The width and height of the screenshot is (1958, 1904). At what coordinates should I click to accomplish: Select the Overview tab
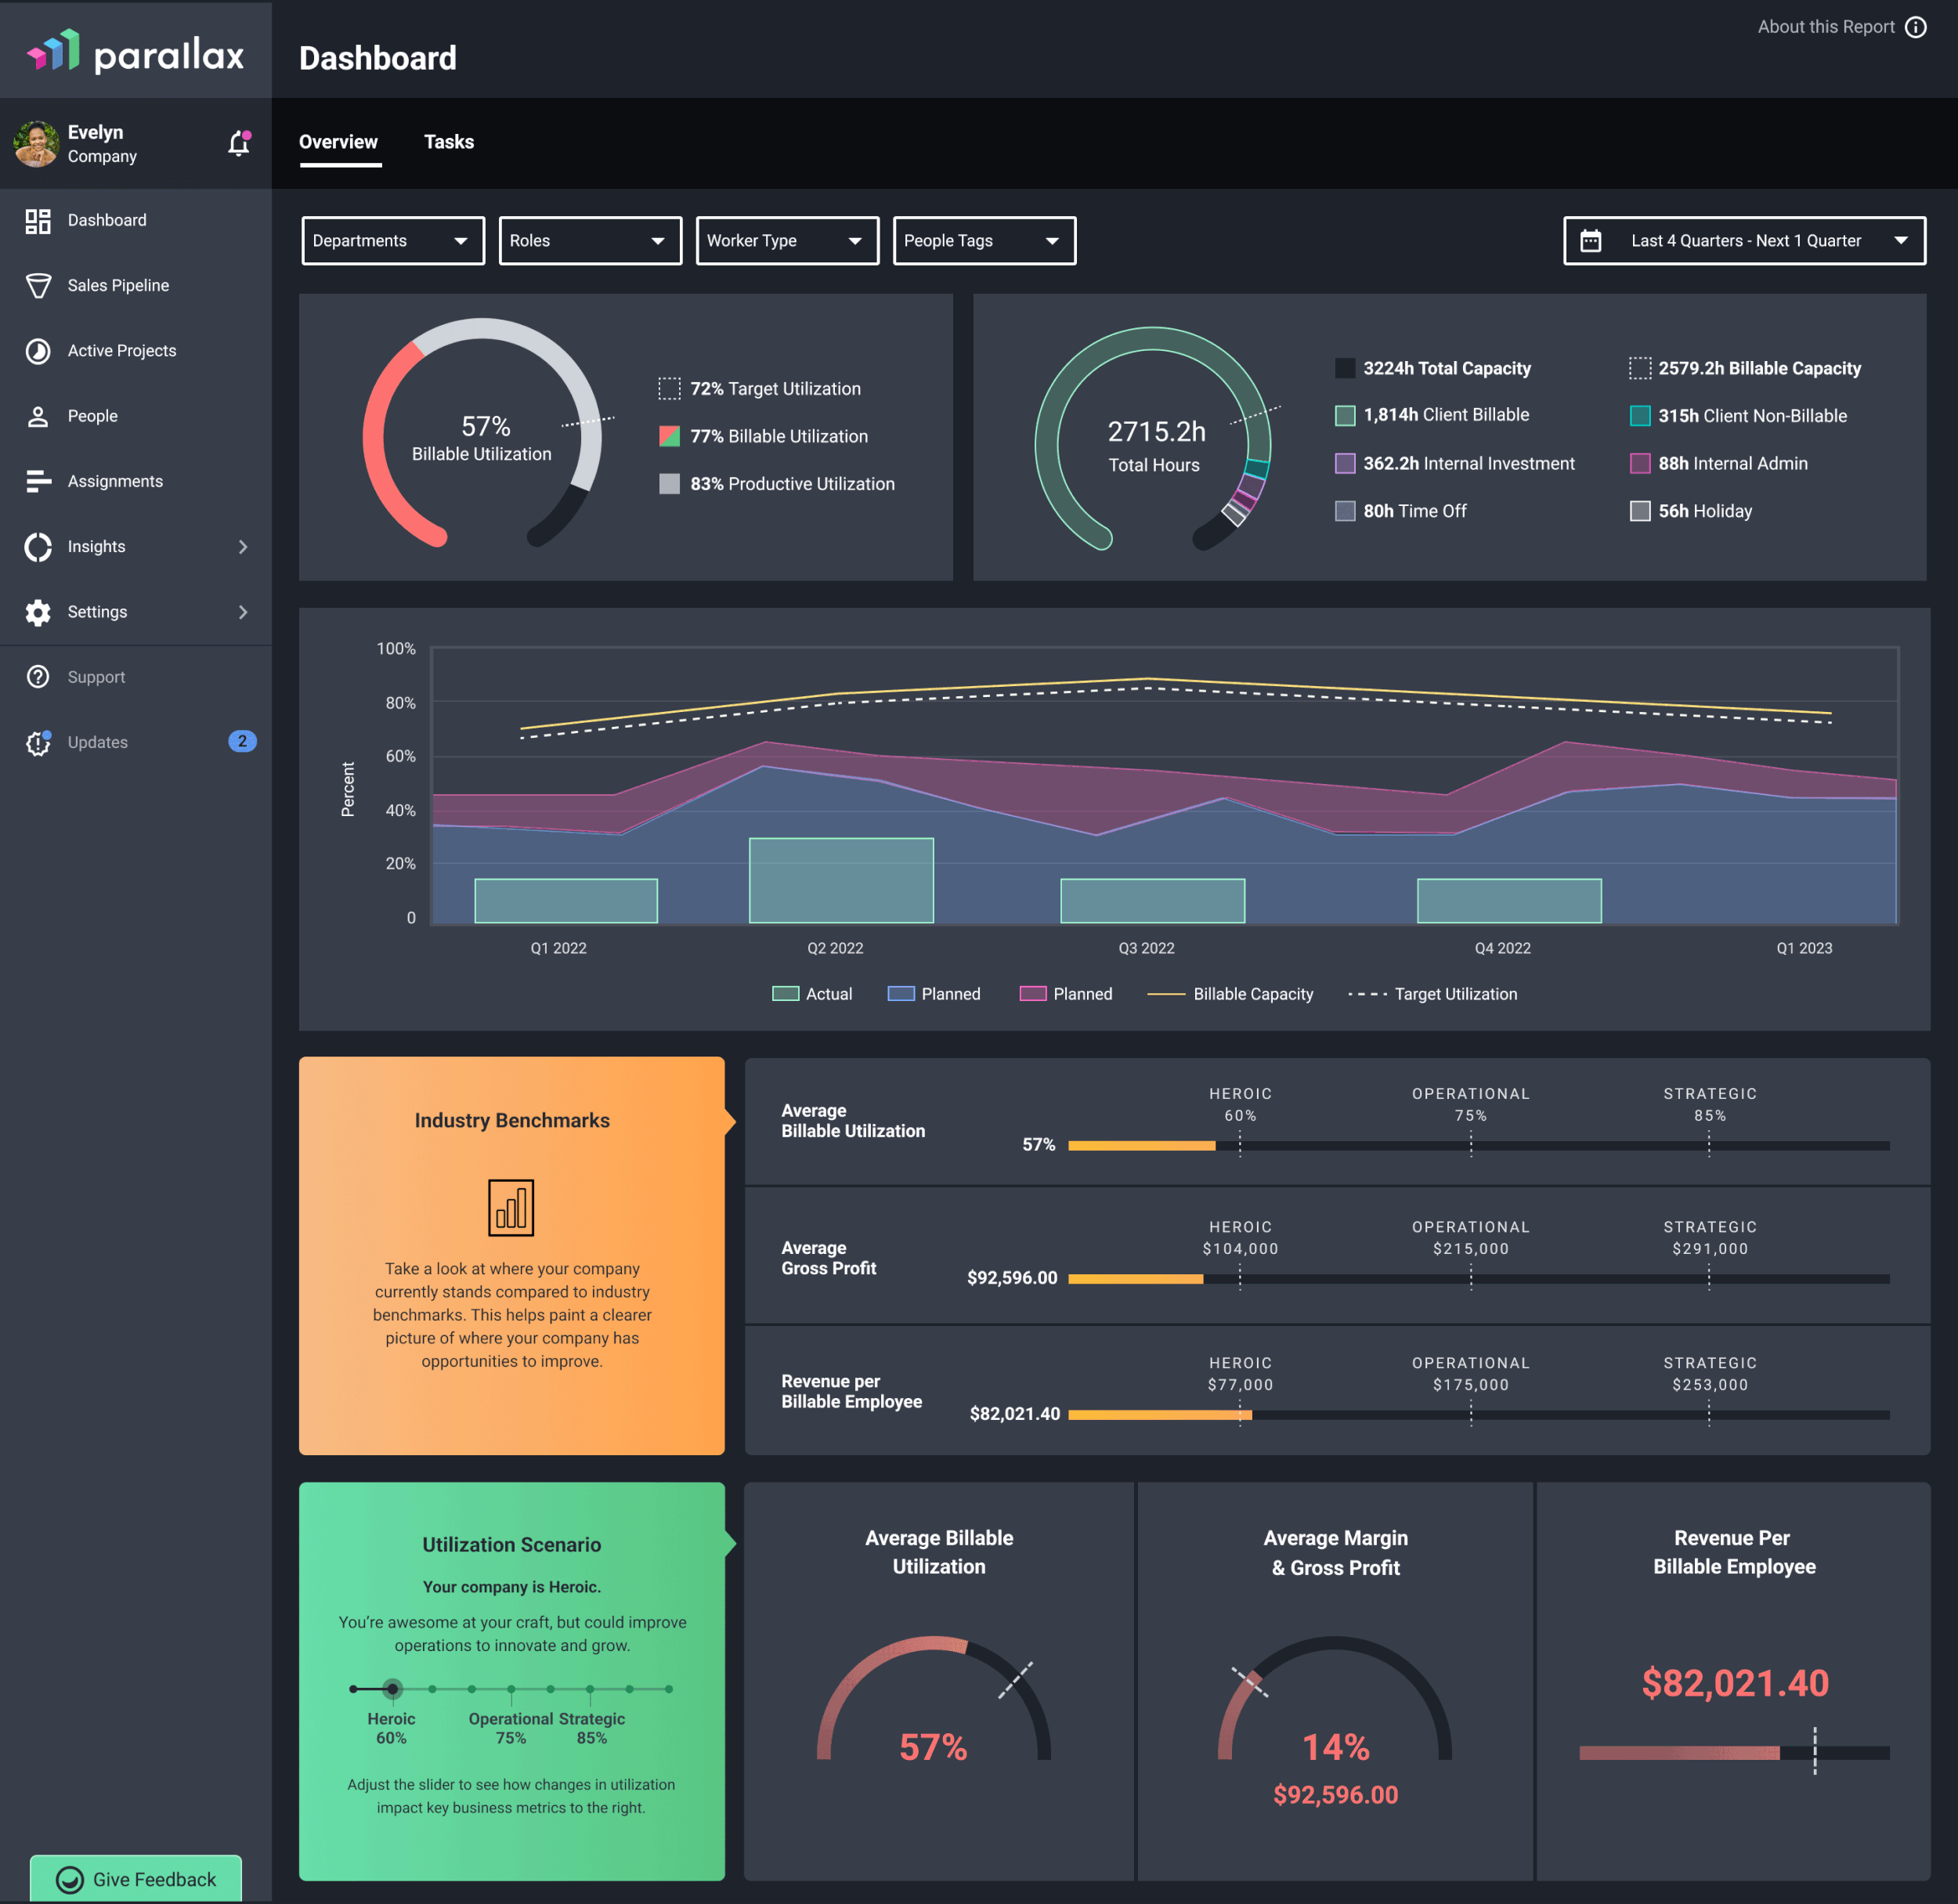(x=338, y=142)
